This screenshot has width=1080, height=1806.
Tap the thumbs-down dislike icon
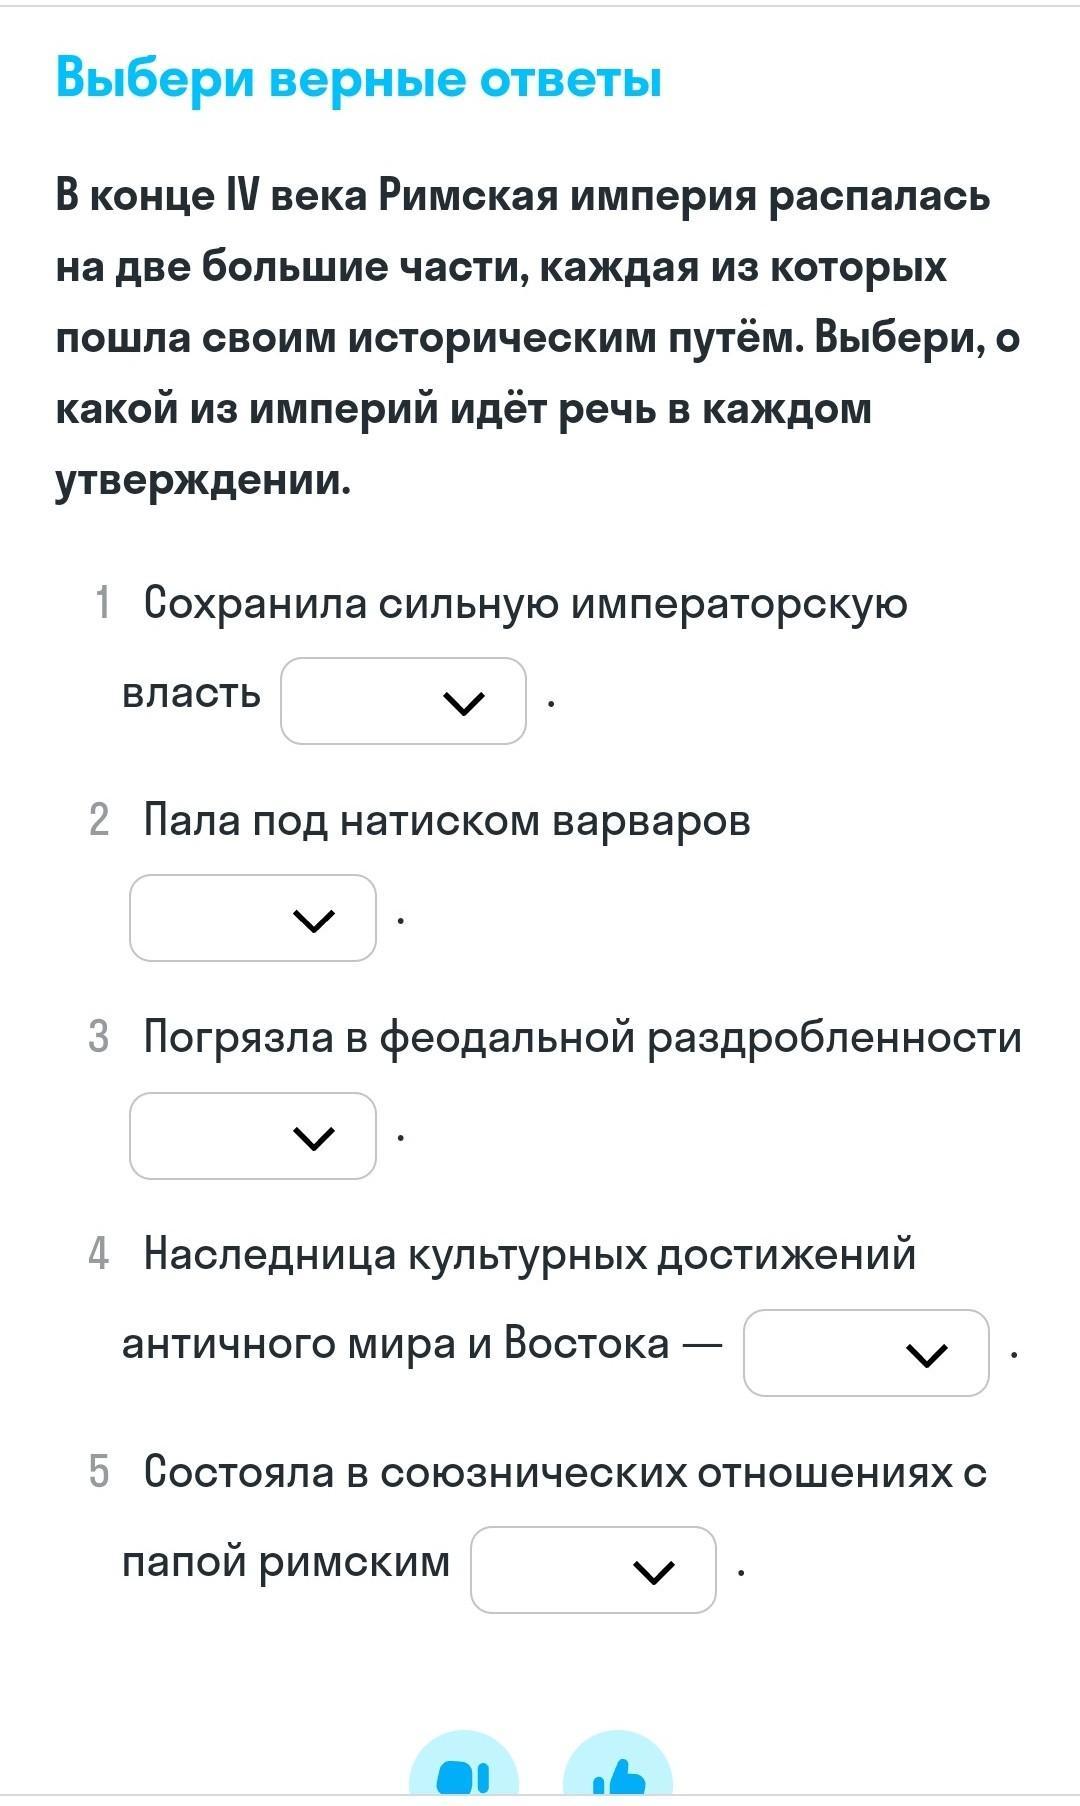point(464,1776)
